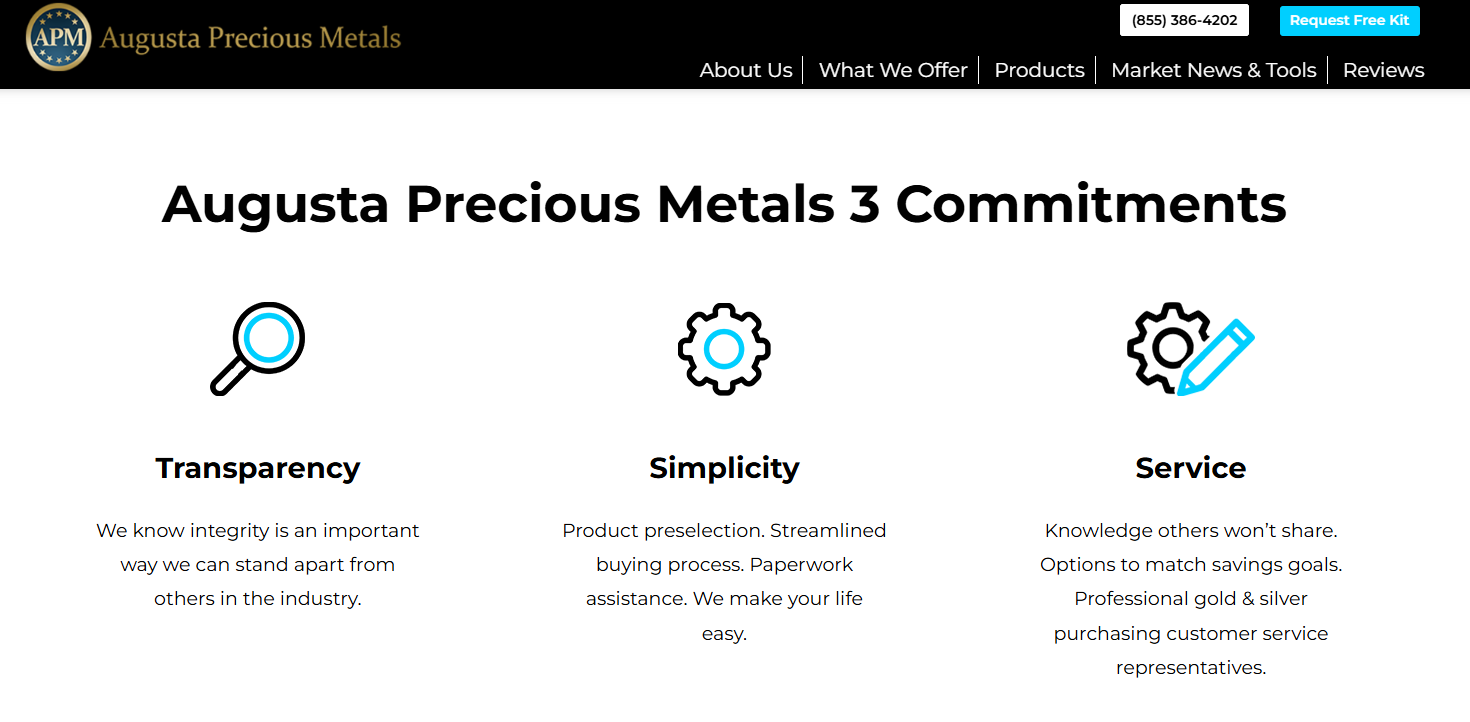Screen dimensions: 1470x722
Task: Open the About Us menu
Action: point(746,70)
